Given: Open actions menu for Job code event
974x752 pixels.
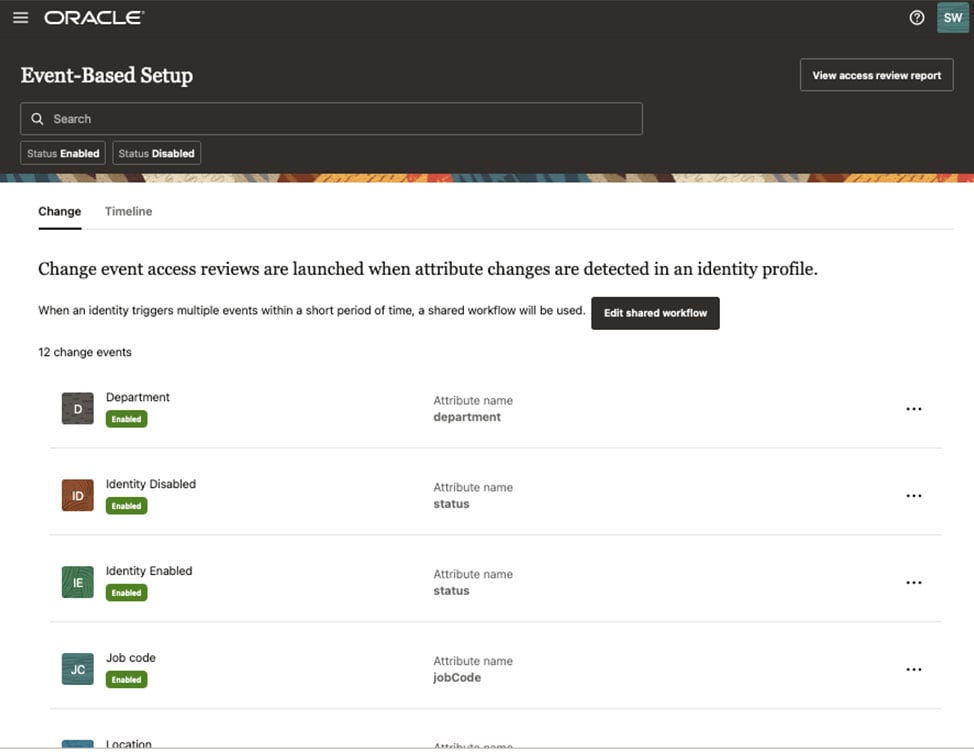Looking at the screenshot, I should tap(913, 670).
